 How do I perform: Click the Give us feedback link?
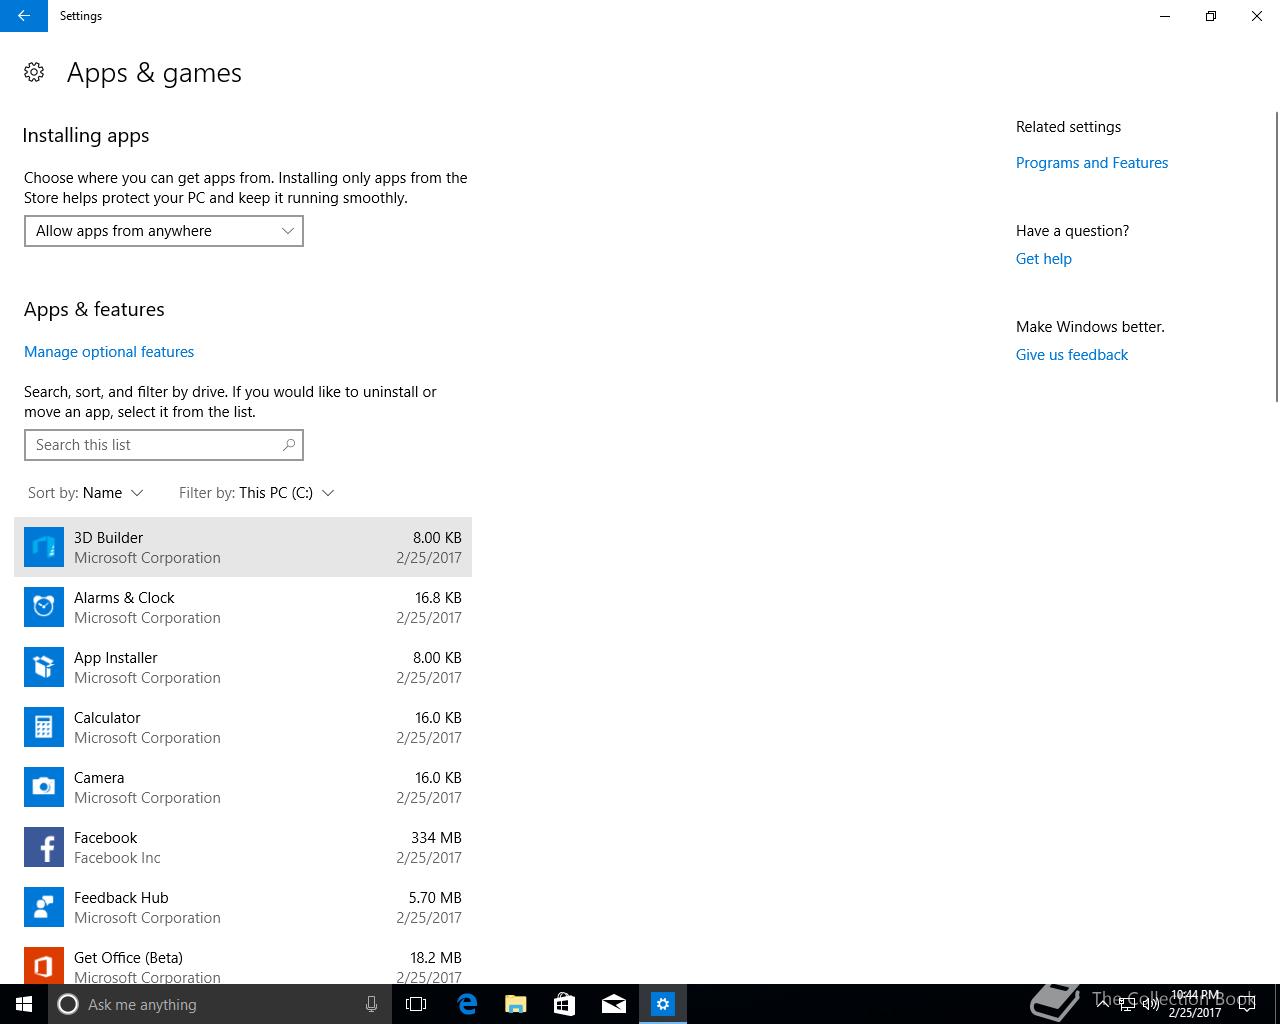pyautogui.click(x=1072, y=355)
